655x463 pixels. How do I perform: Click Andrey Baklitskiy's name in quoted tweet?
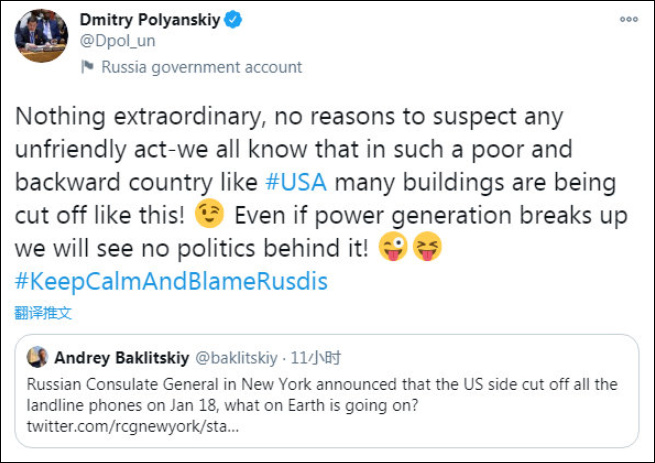click(x=117, y=358)
